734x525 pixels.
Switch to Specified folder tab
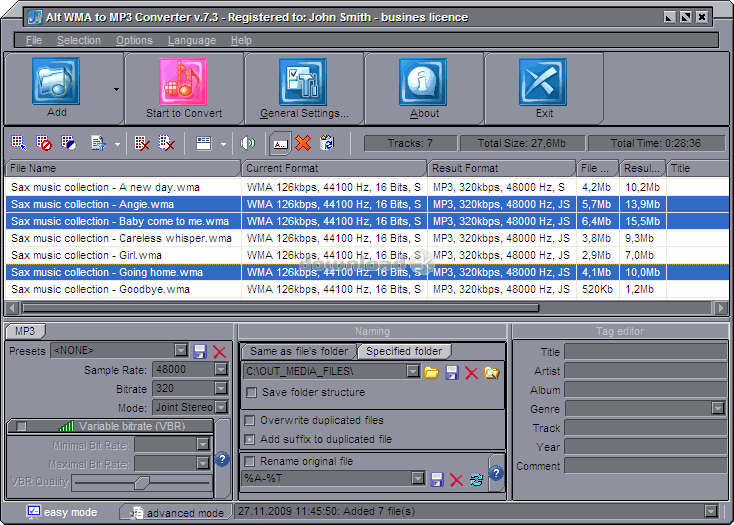click(x=404, y=351)
